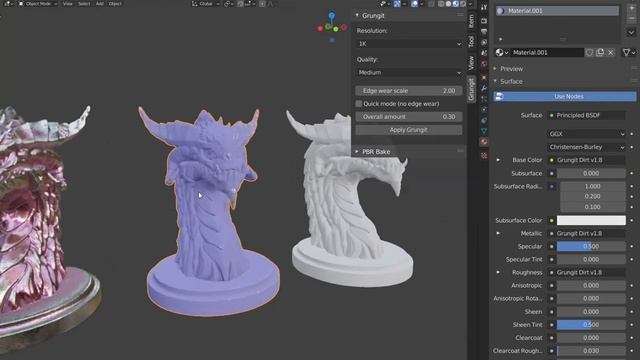Expand the Base Color node inputs

(x=498, y=160)
